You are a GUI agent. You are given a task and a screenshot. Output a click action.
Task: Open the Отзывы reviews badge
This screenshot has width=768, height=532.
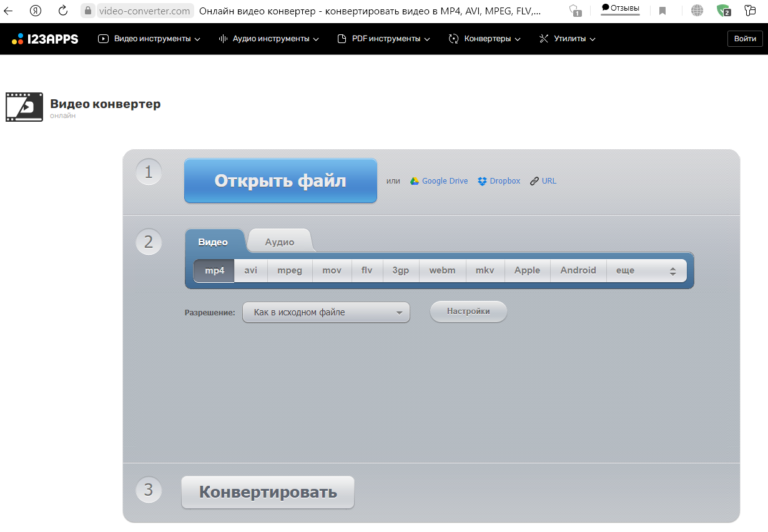coord(621,8)
